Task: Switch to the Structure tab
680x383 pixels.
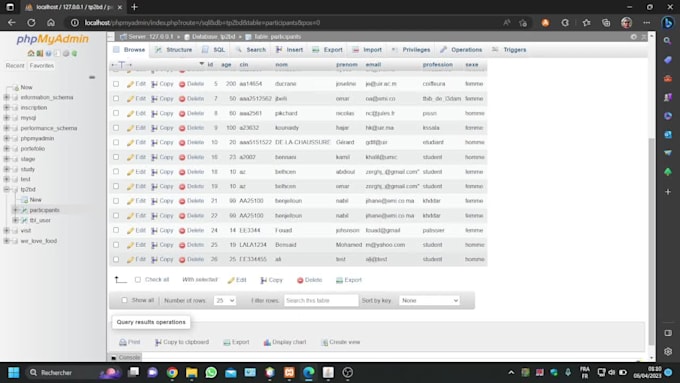Action: (173, 50)
